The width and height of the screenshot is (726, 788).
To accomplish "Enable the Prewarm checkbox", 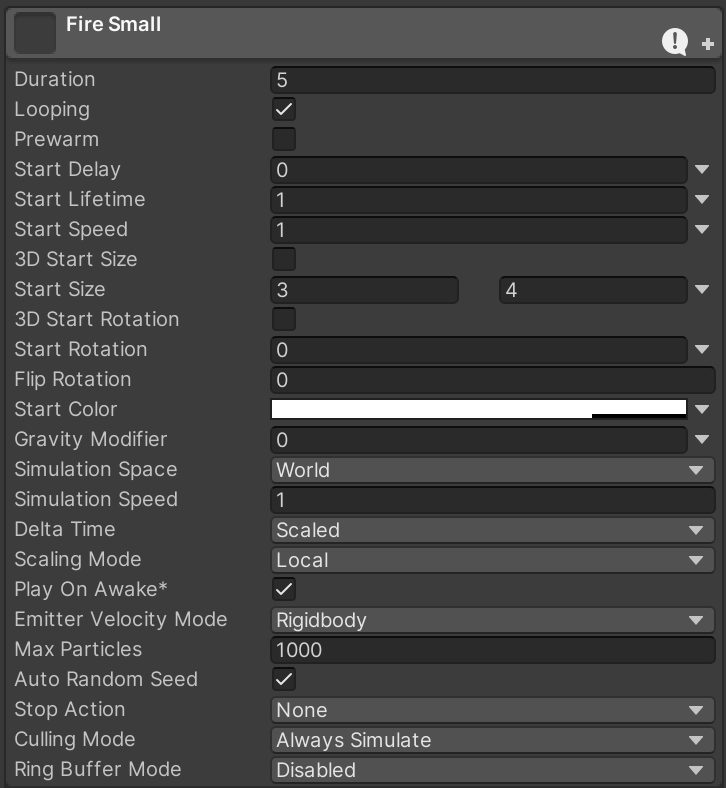I will tap(284, 140).
